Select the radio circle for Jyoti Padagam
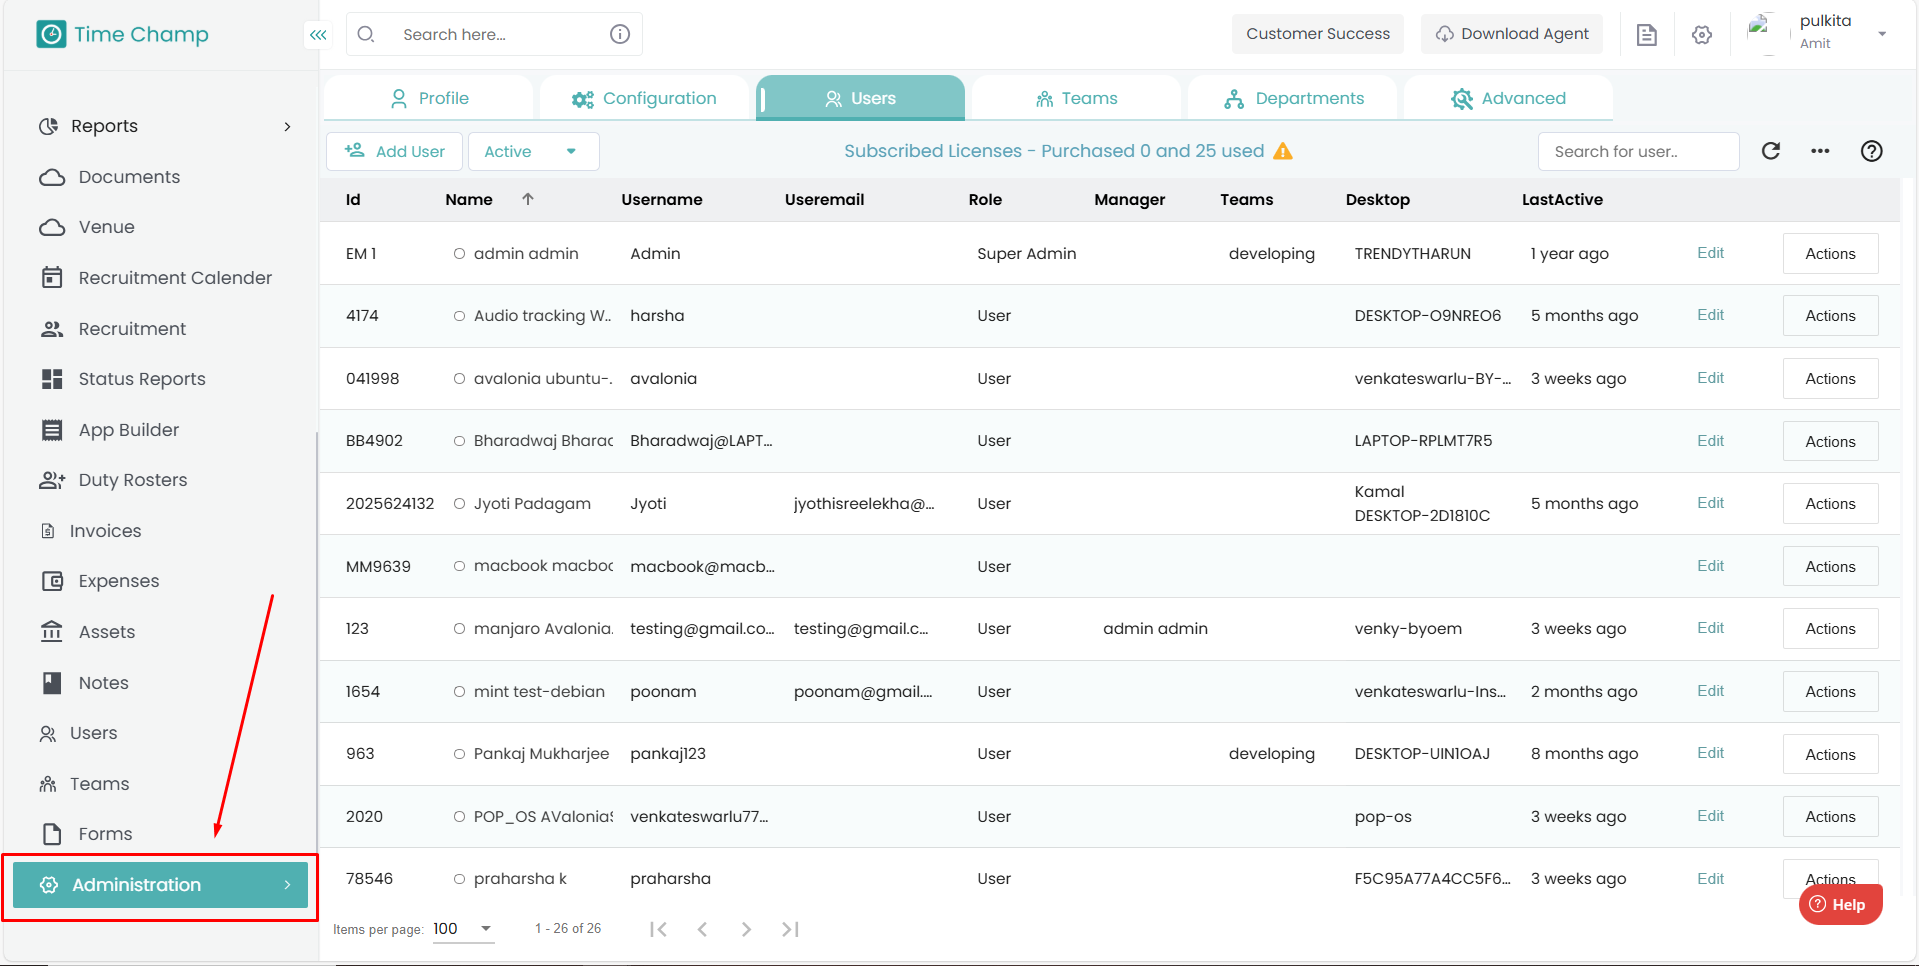This screenshot has width=1919, height=966. (459, 504)
